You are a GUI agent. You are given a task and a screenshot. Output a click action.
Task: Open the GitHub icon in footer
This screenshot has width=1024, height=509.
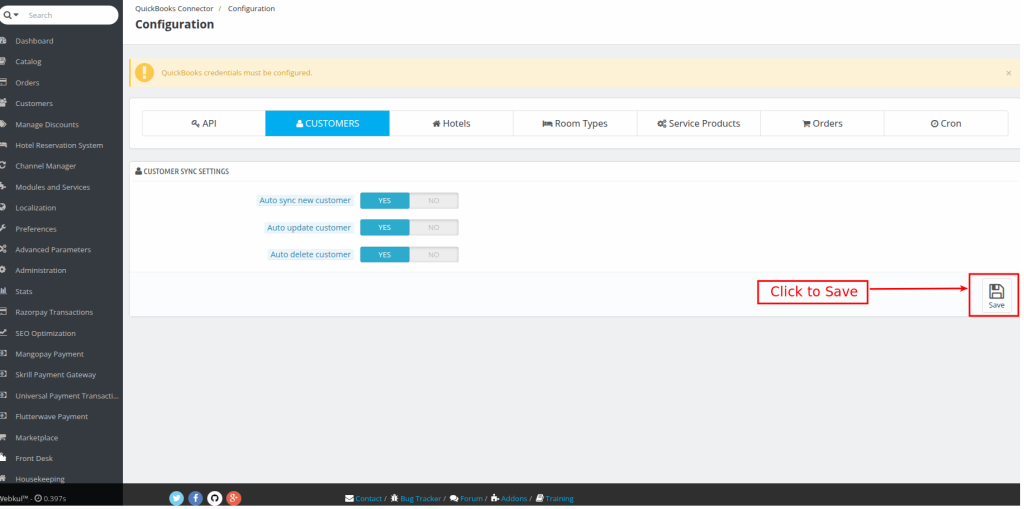click(x=214, y=498)
